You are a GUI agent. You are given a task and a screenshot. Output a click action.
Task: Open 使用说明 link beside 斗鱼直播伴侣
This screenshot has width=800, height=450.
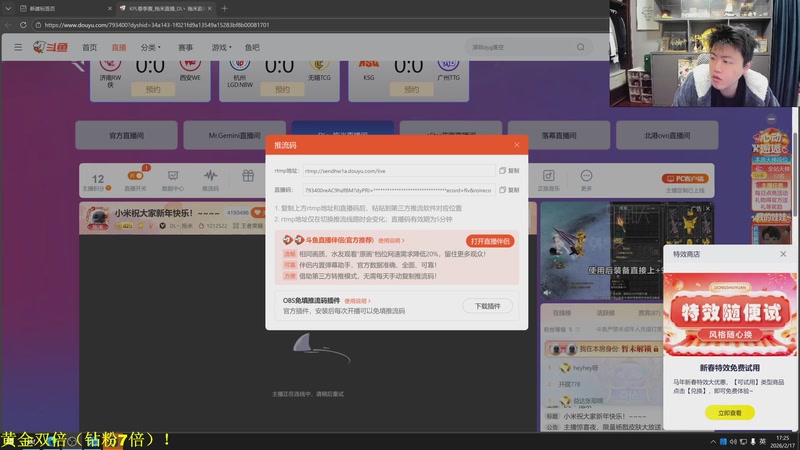[x=391, y=240]
